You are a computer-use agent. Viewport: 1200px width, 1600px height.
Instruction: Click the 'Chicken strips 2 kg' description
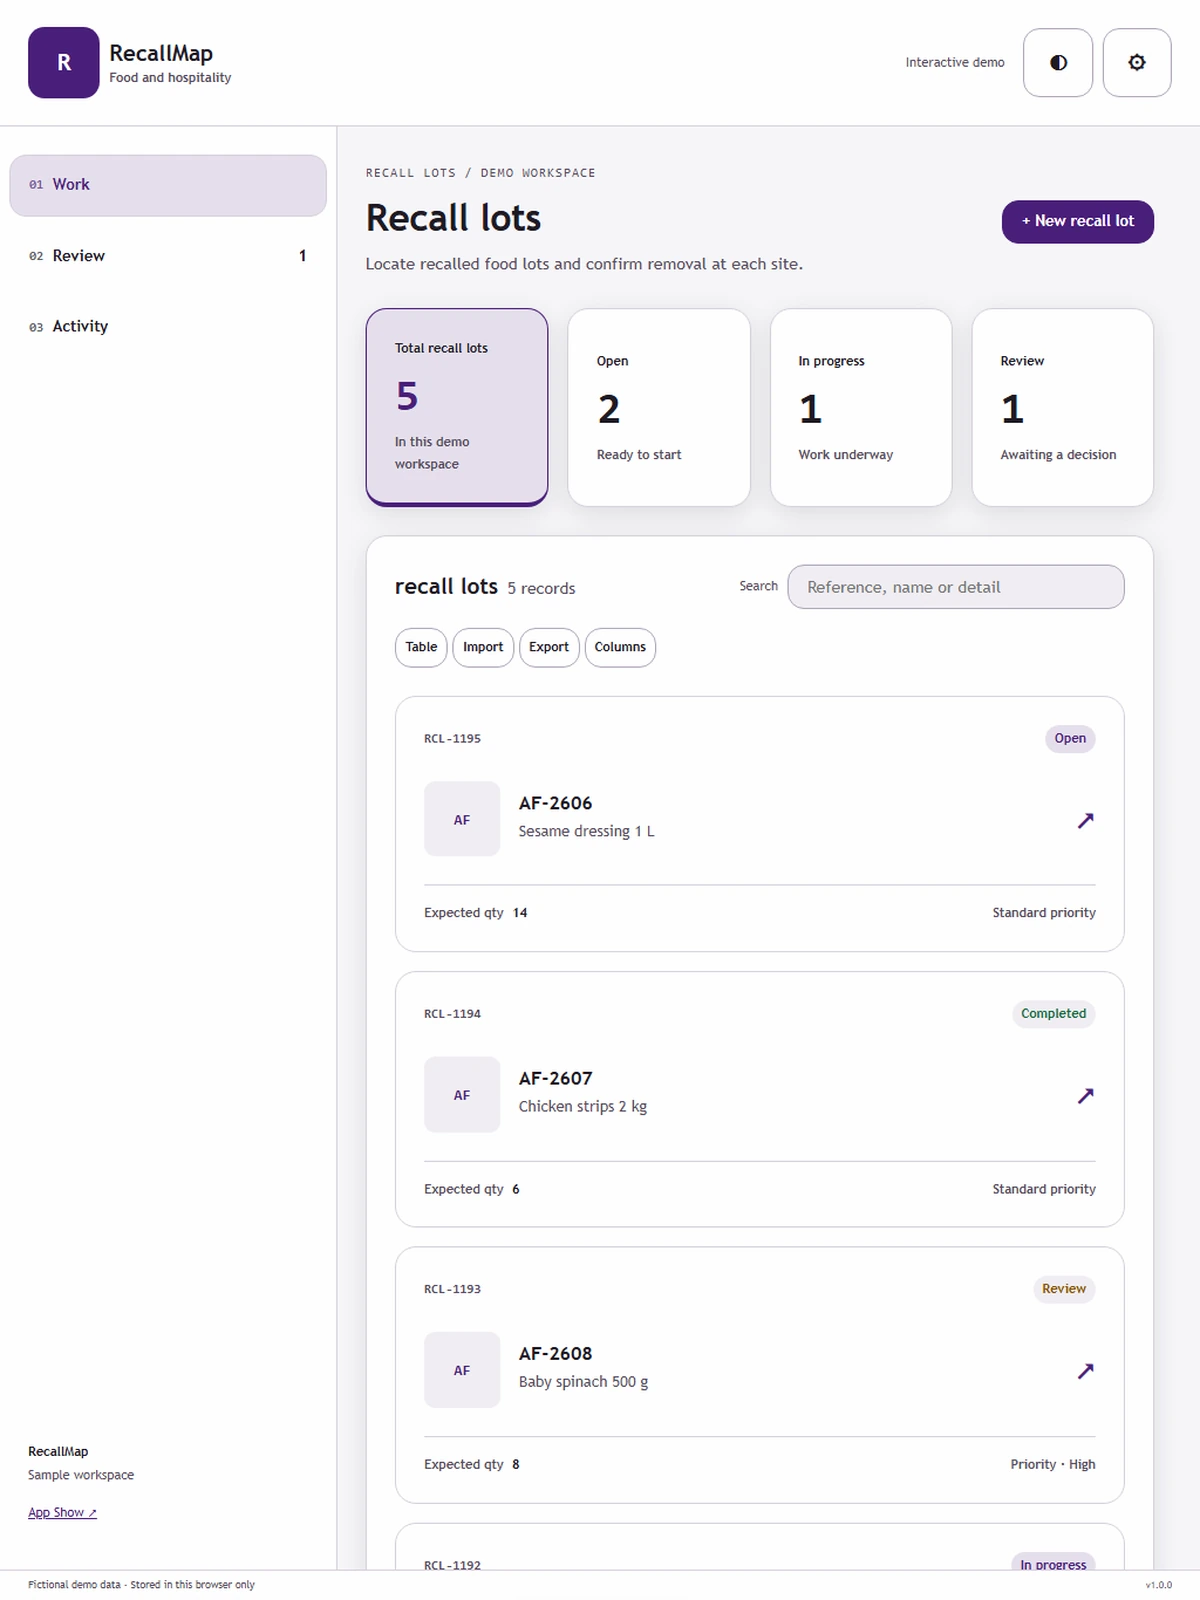pyautogui.click(x=583, y=1106)
